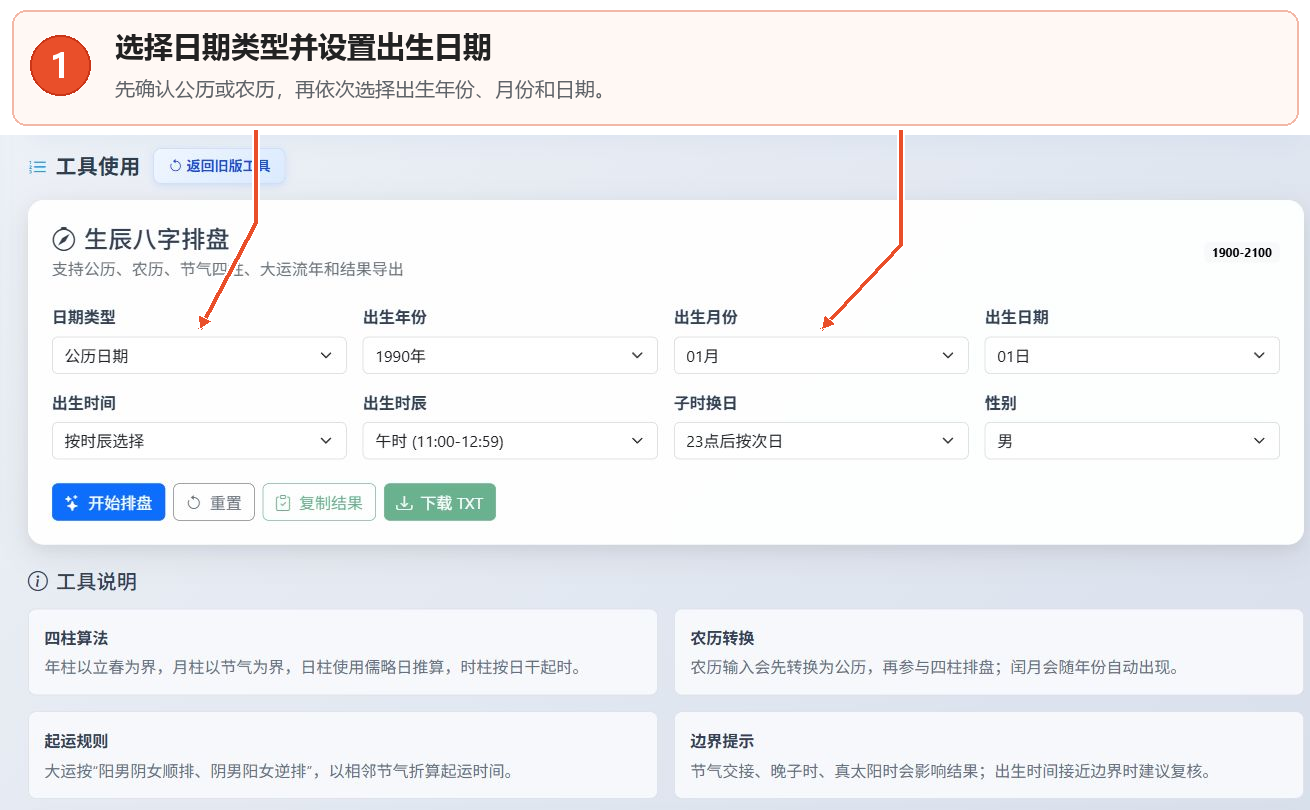Click the refresh icon in 返回旧版工具 button
The image size is (1310, 810).
coord(175,166)
